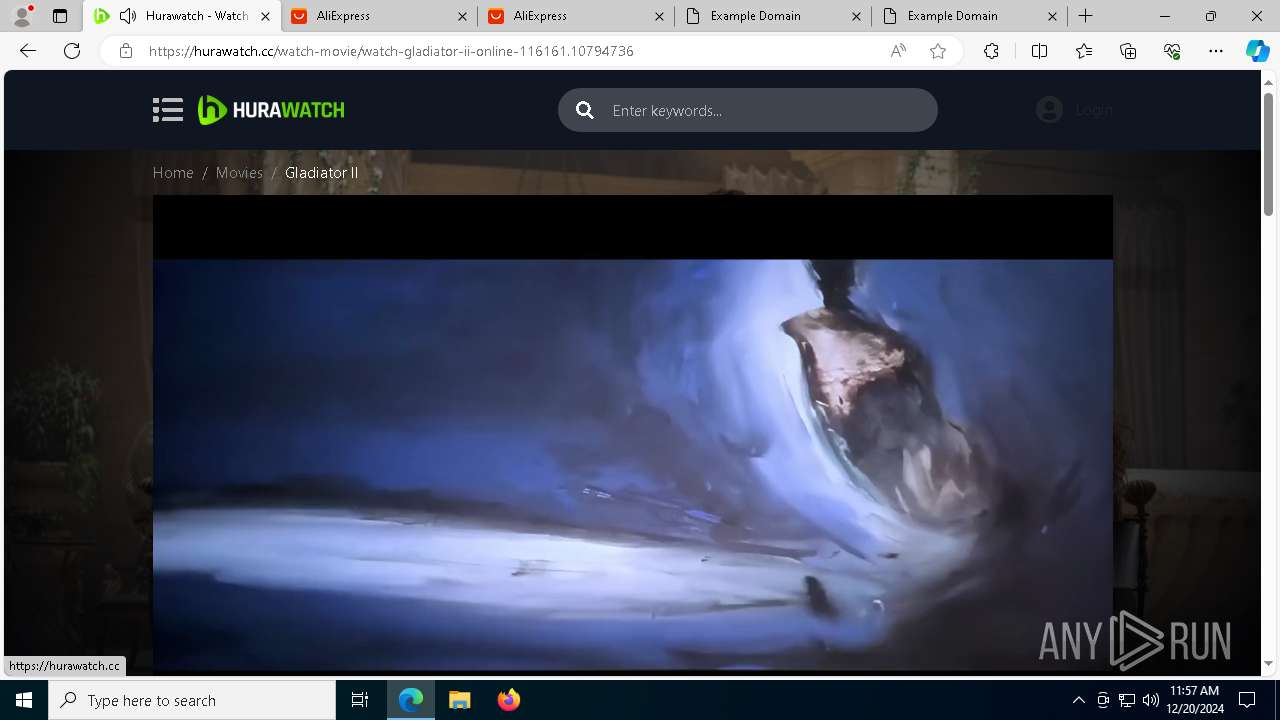Switch to the second AliExpress tab
This screenshot has width=1280, height=720.
point(577,16)
